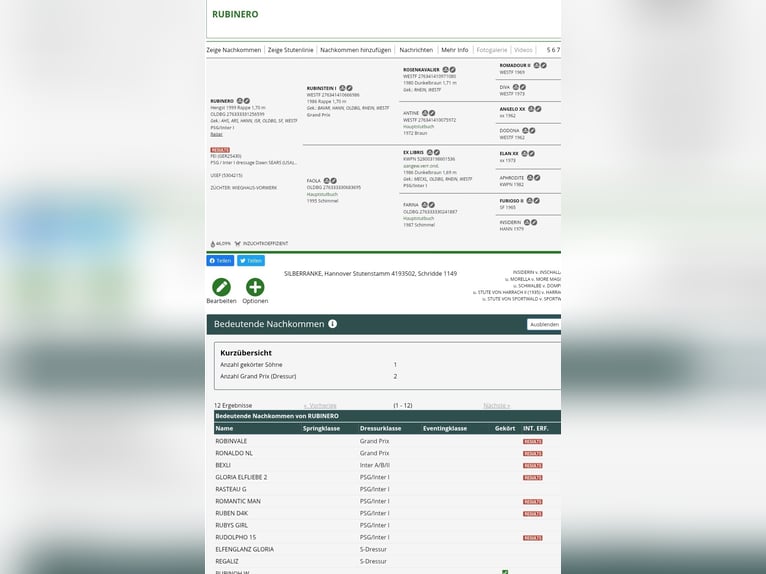Click horse icon next to ROSENKAVALIER
766x574 pixels.
(445, 70)
